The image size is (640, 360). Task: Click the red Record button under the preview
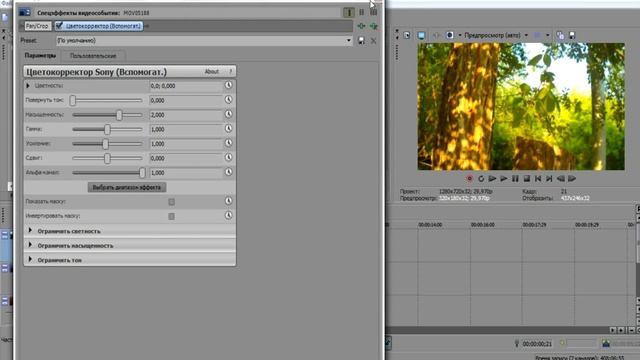469,178
